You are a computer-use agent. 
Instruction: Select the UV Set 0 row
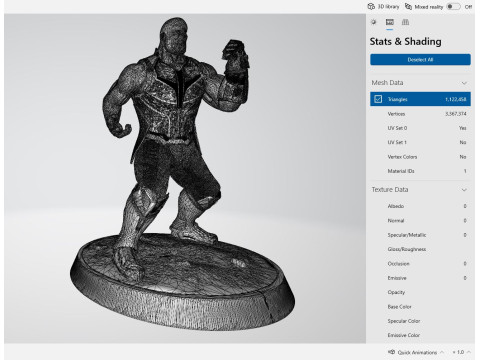[420, 128]
